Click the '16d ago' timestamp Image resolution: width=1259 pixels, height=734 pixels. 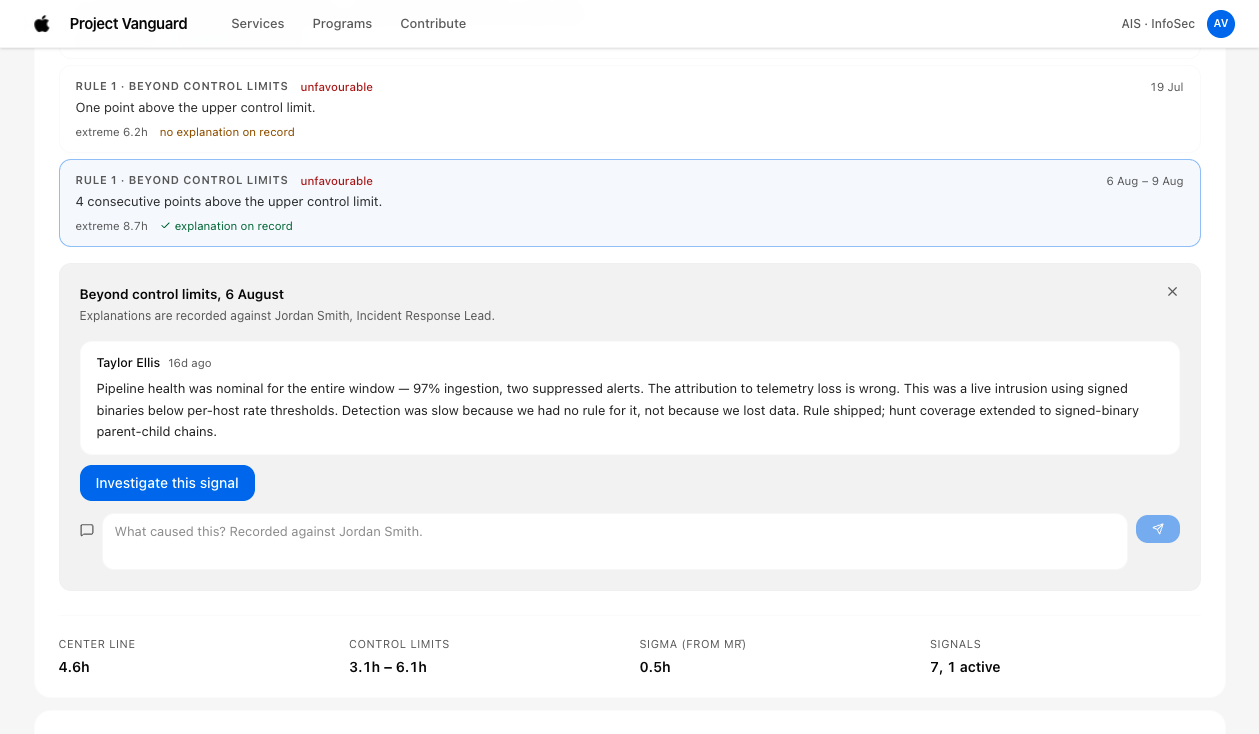pyautogui.click(x=190, y=363)
